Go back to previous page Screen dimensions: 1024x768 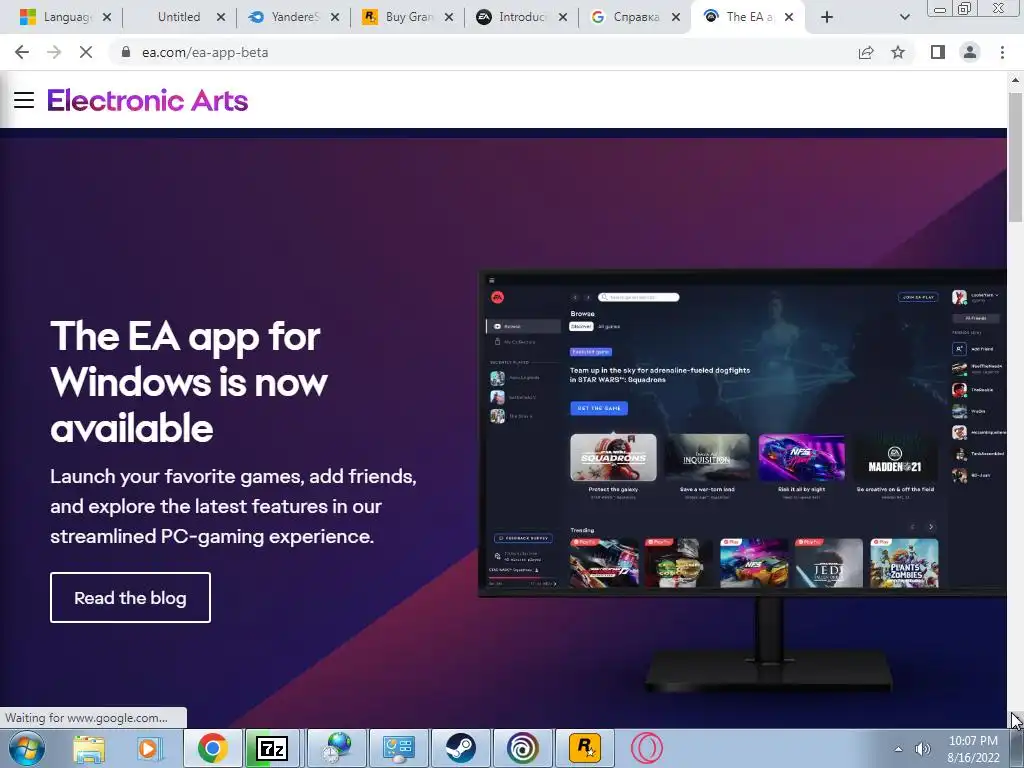(x=22, y=52)
